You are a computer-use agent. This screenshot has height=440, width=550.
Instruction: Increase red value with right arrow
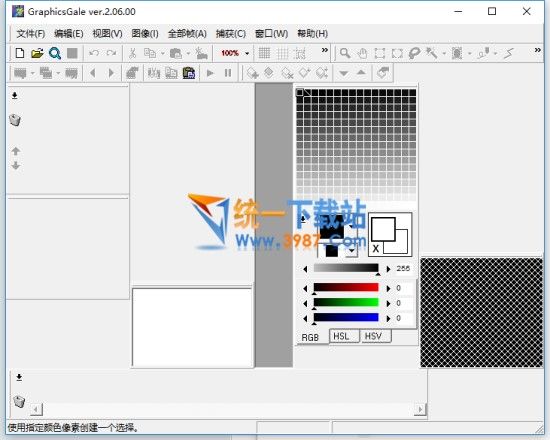(x=388, y=288)
